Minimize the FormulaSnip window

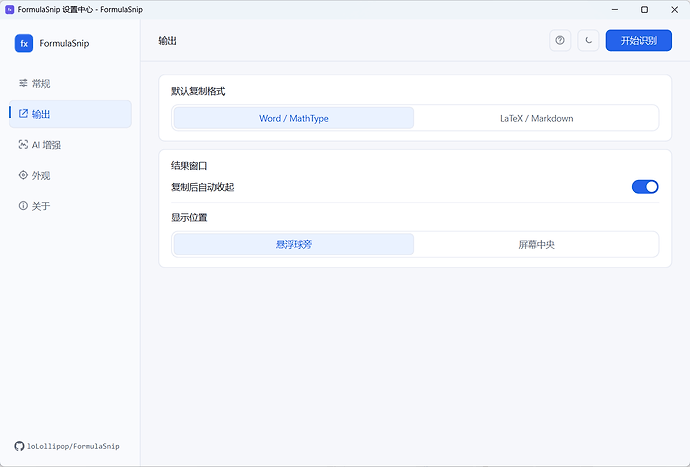click(x=615, y=9)
